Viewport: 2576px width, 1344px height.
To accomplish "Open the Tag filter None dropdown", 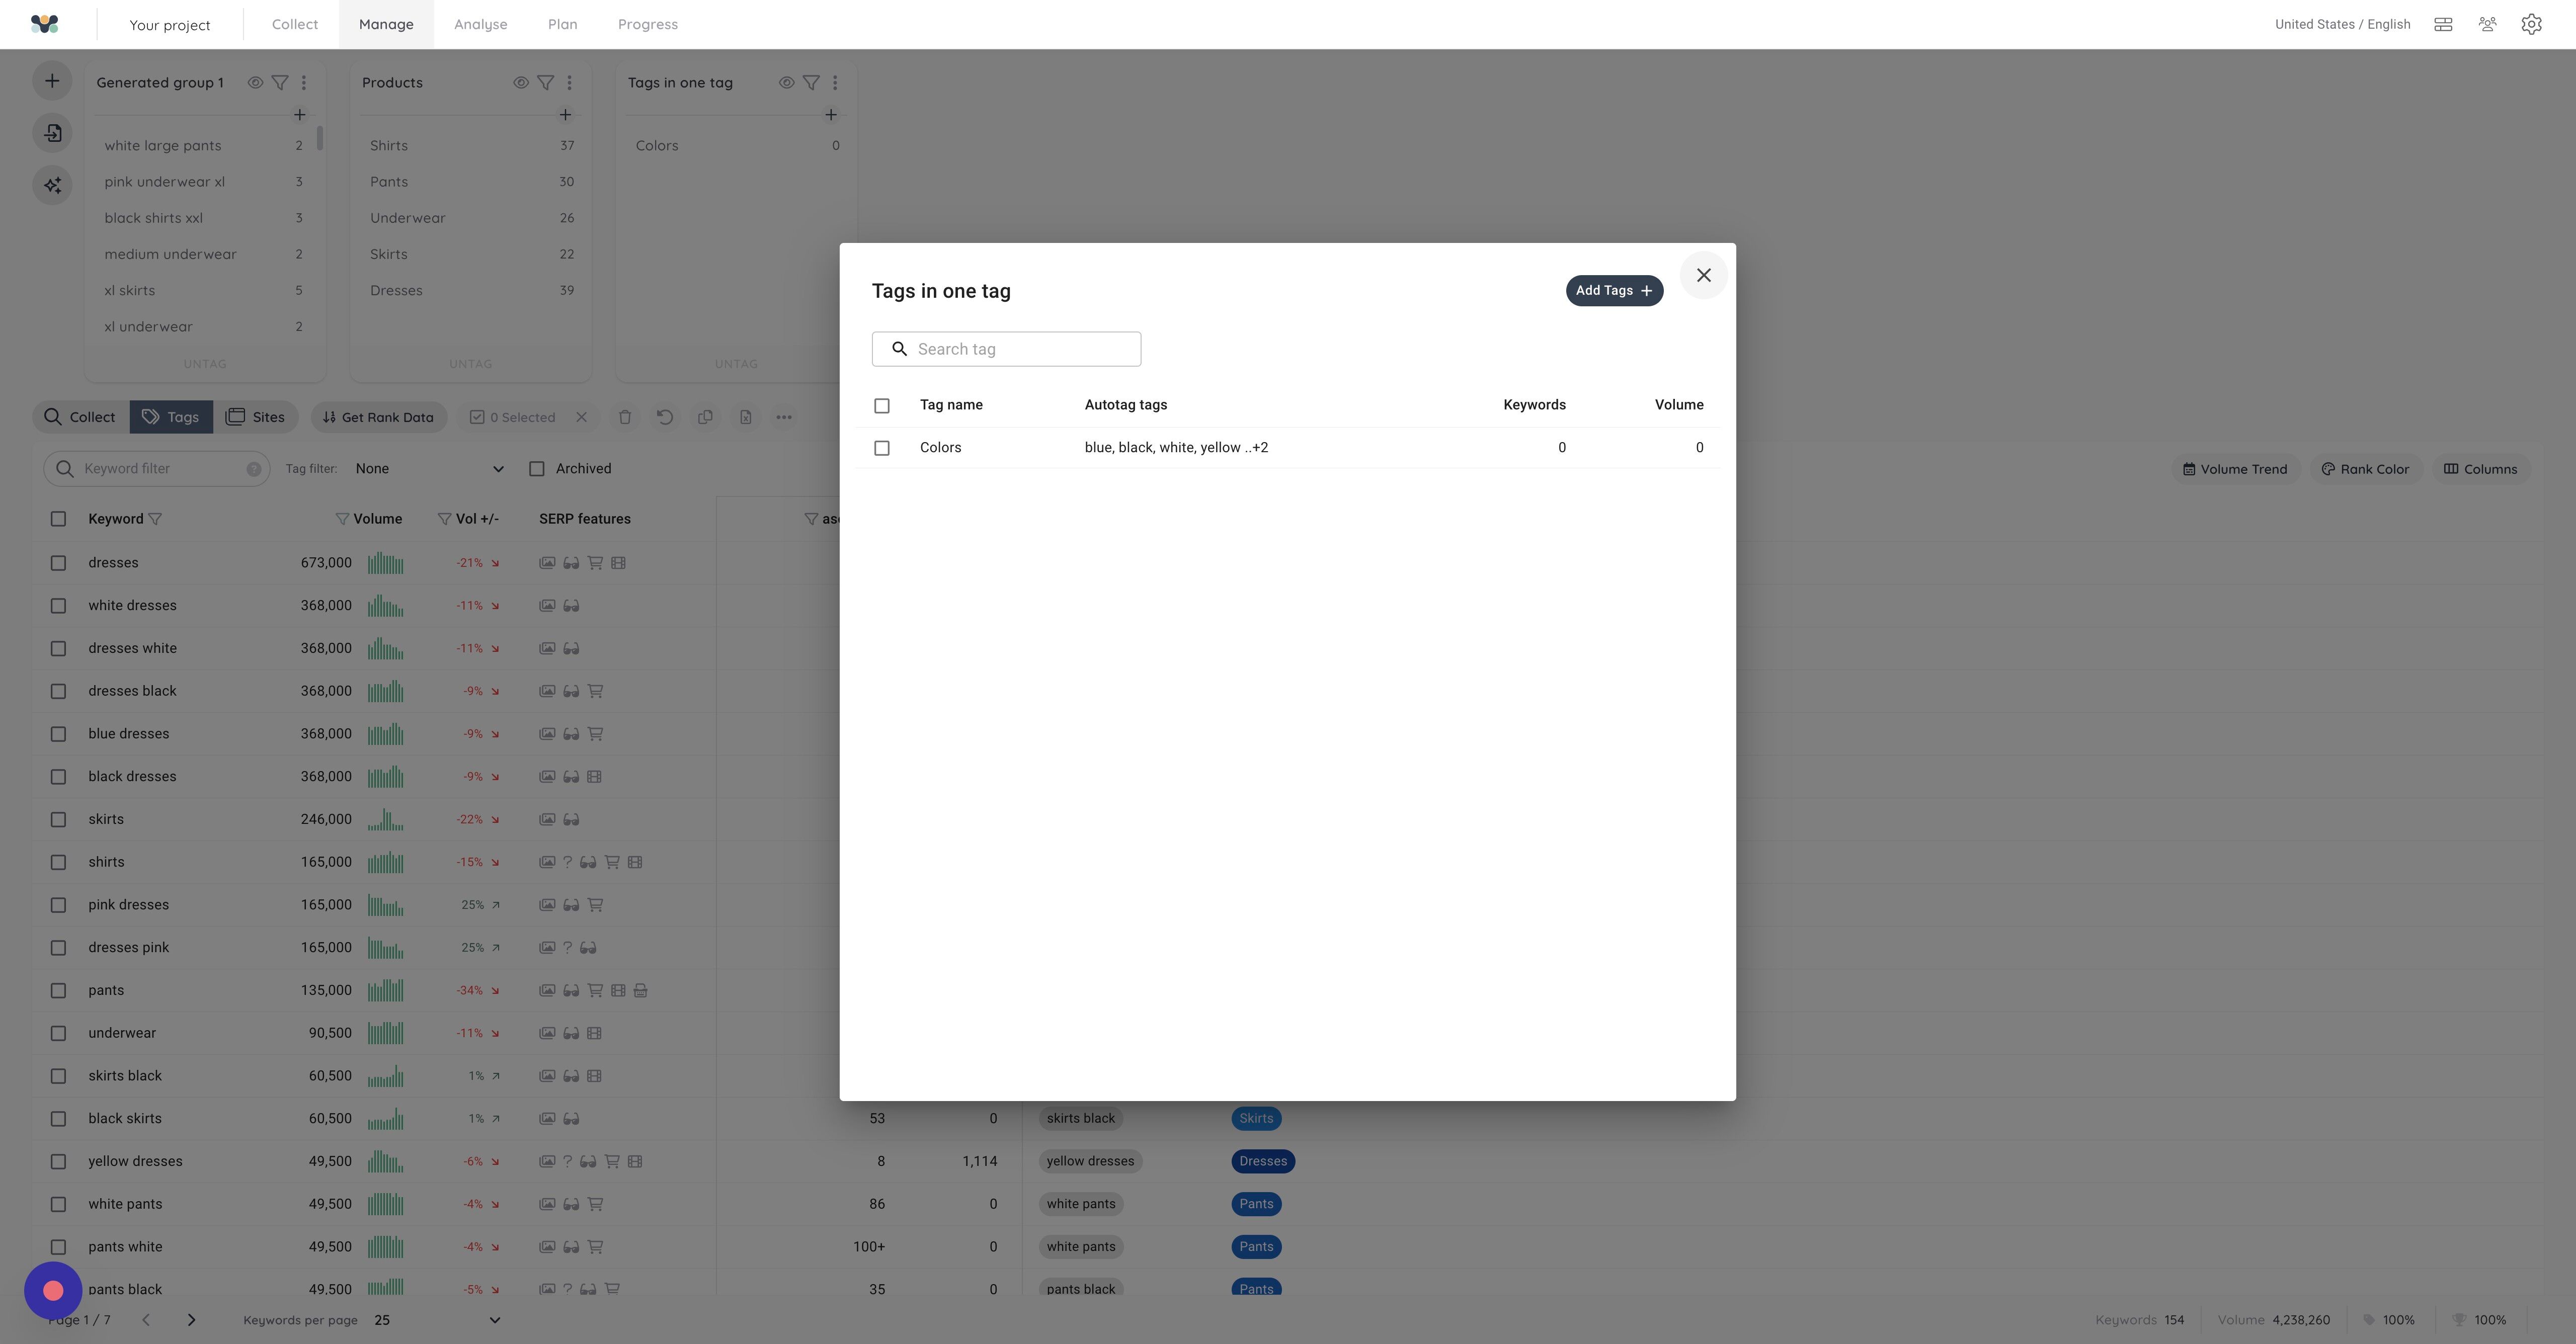I will pos(429,469).
